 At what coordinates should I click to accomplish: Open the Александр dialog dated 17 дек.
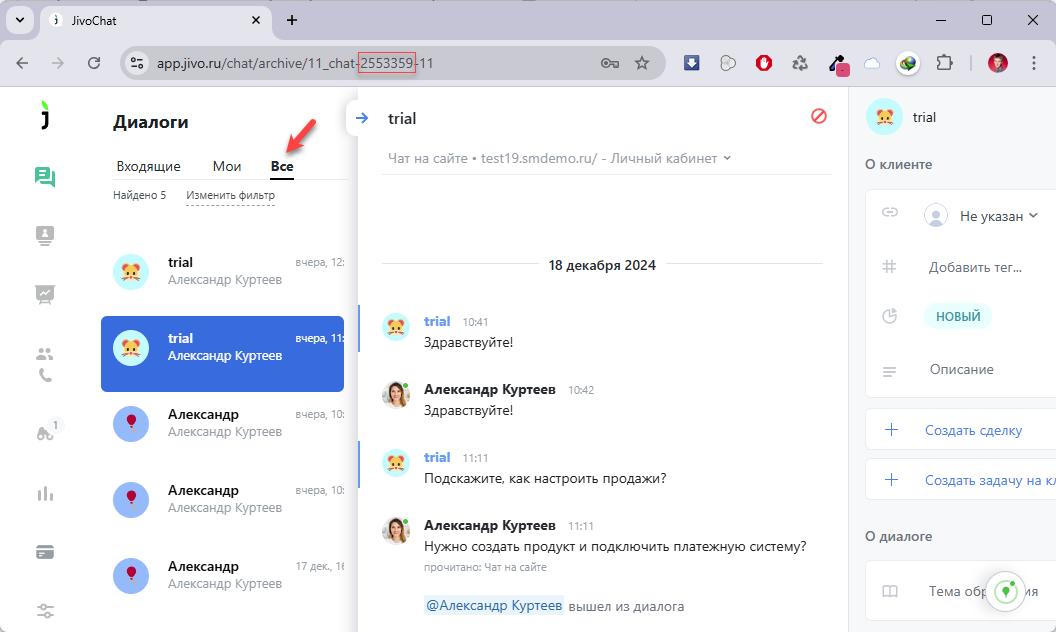coord(222,575)
